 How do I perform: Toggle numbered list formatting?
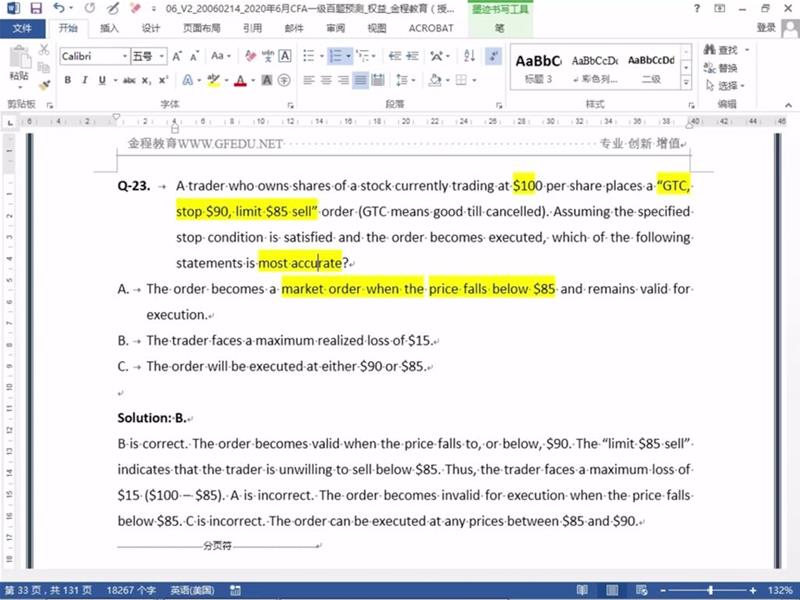(335, 56)
